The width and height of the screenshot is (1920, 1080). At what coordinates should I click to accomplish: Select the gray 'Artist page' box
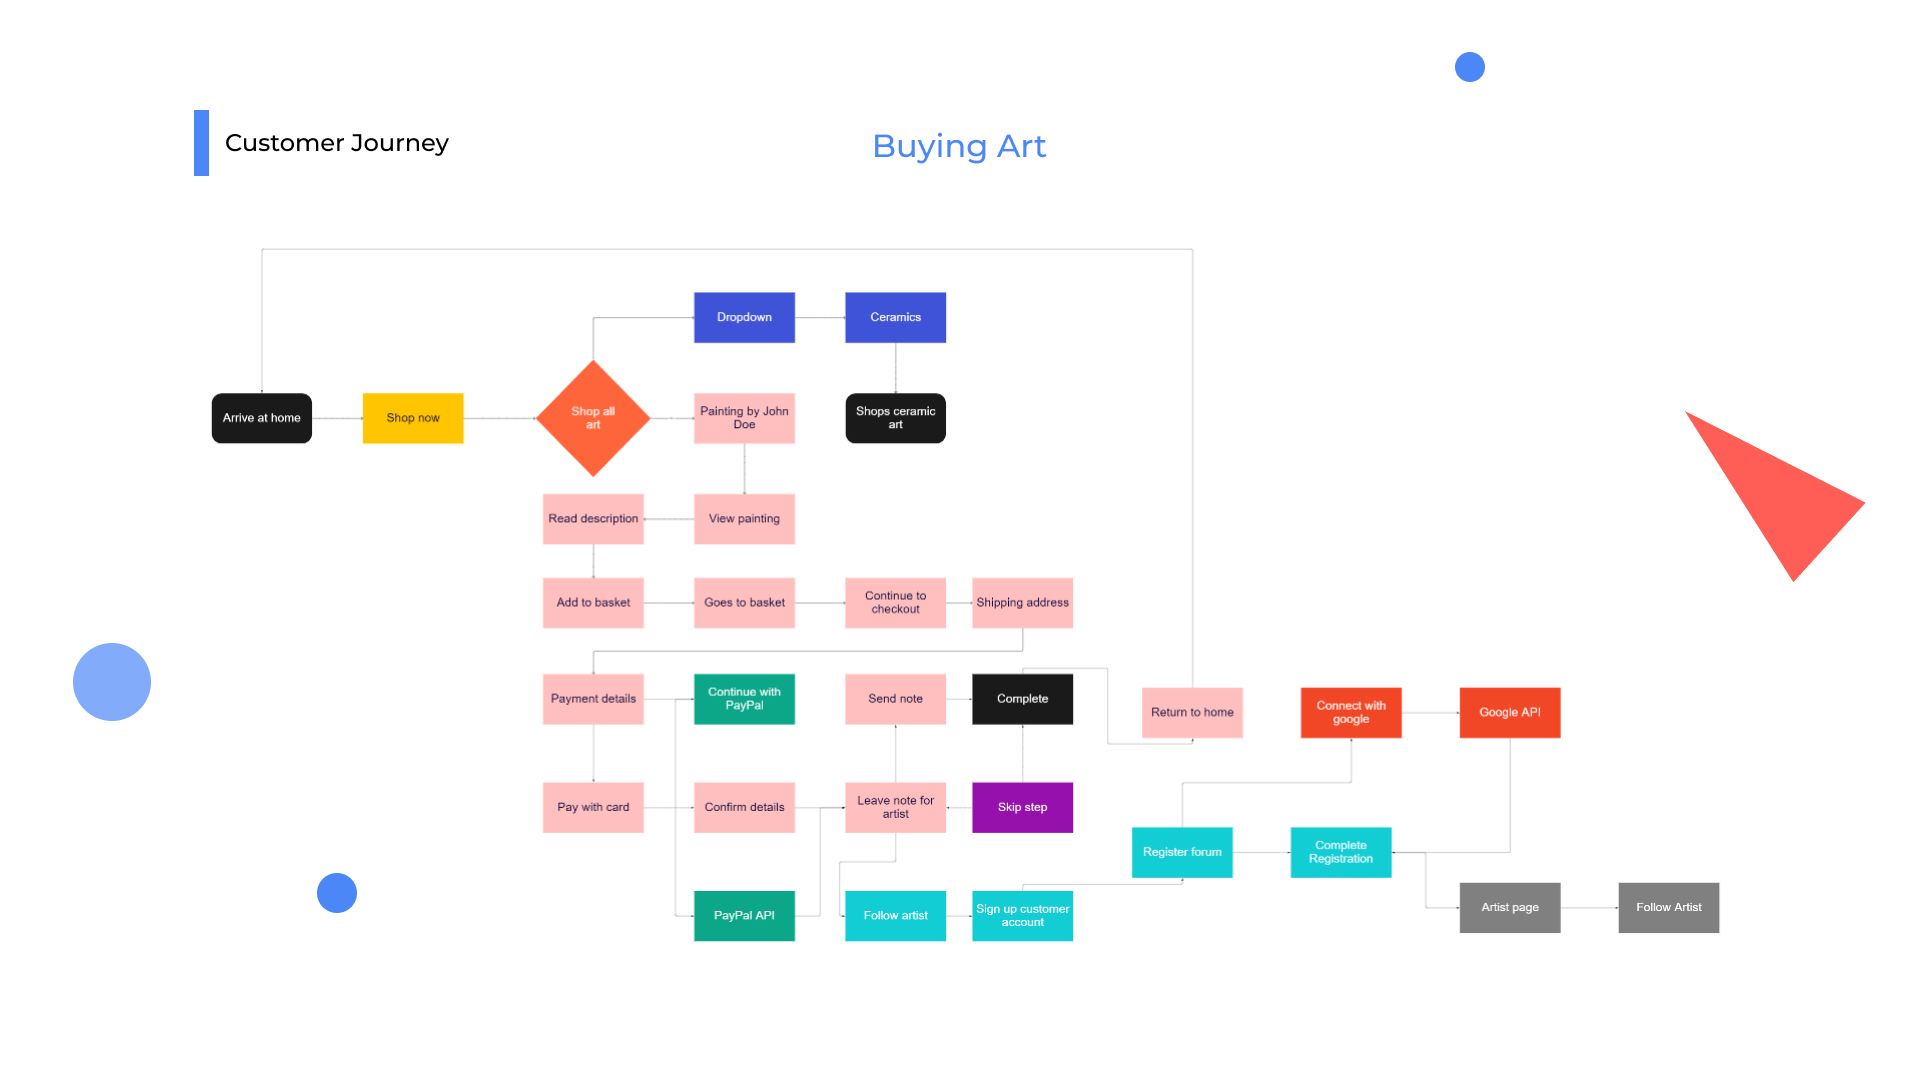pyautogui.click(x=1509, y=908)
